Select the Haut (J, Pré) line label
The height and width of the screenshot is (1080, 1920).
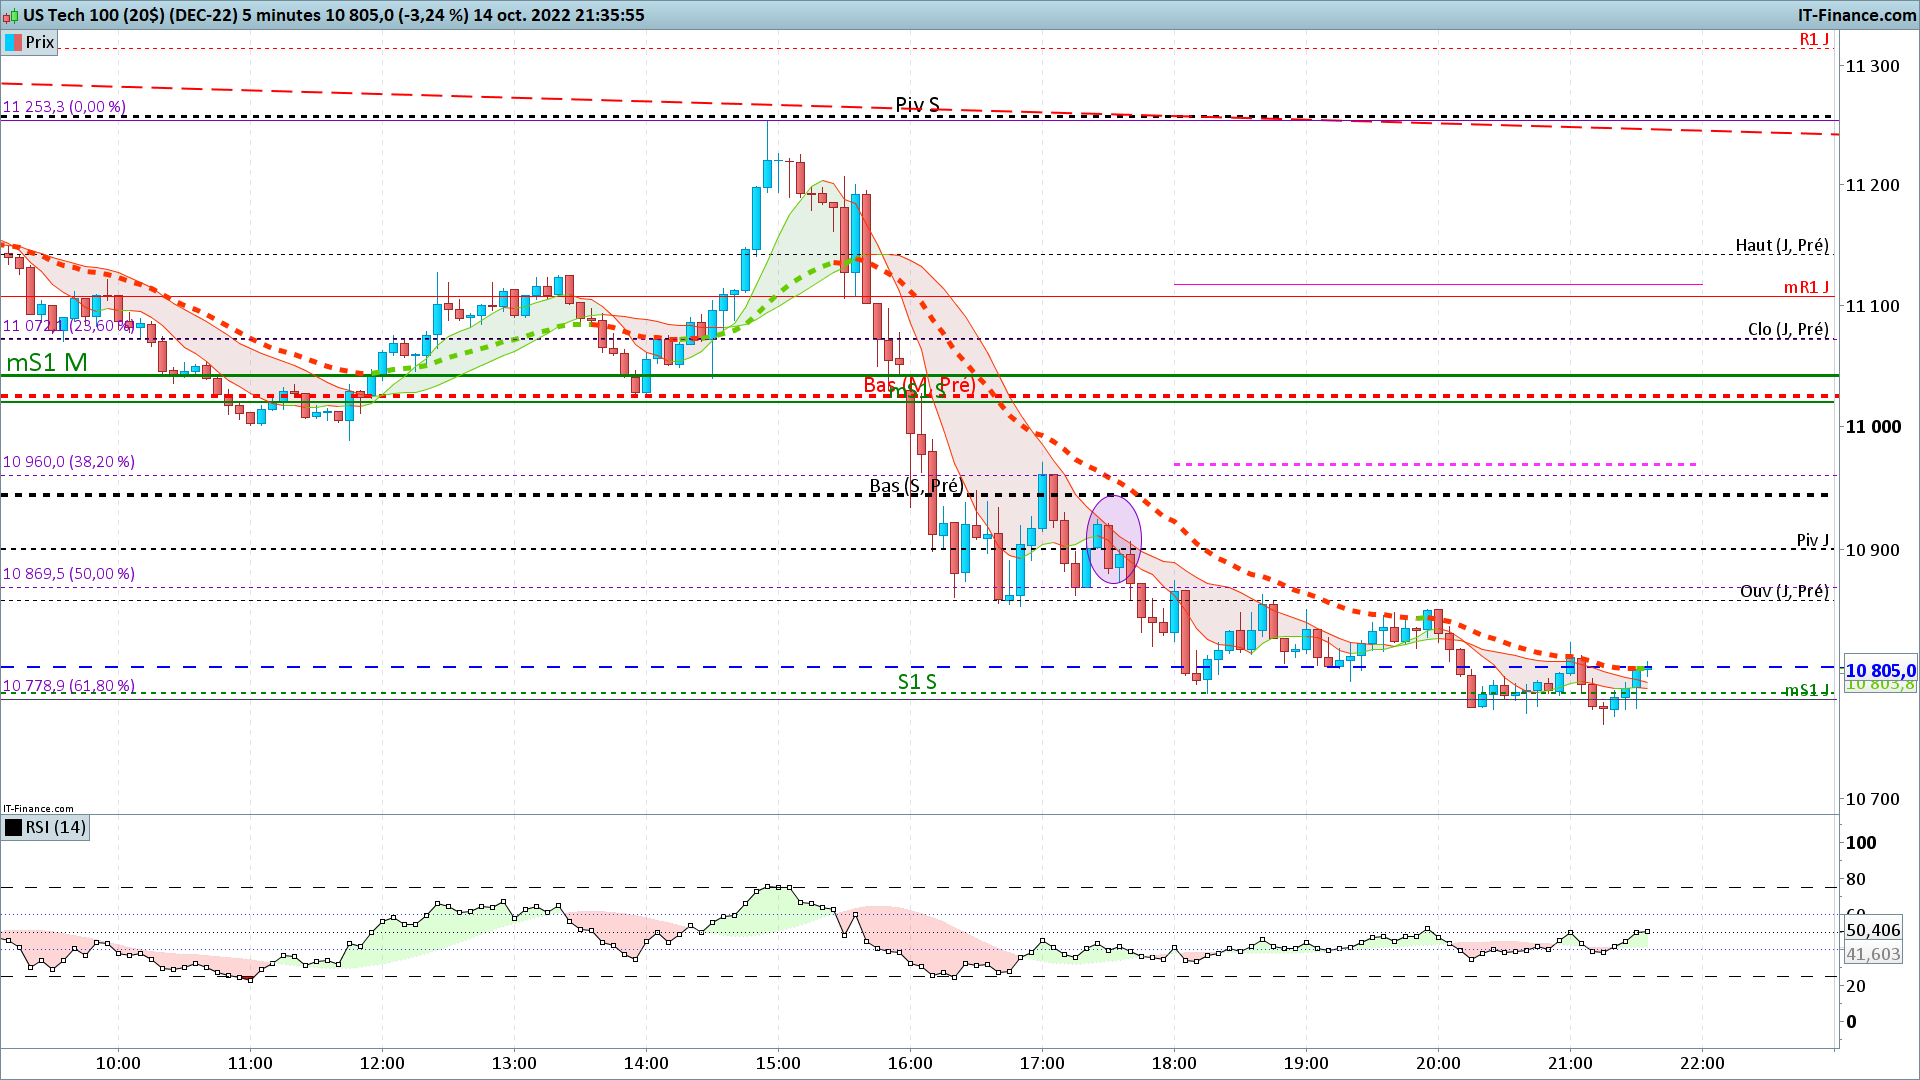tap(1781, 245)
